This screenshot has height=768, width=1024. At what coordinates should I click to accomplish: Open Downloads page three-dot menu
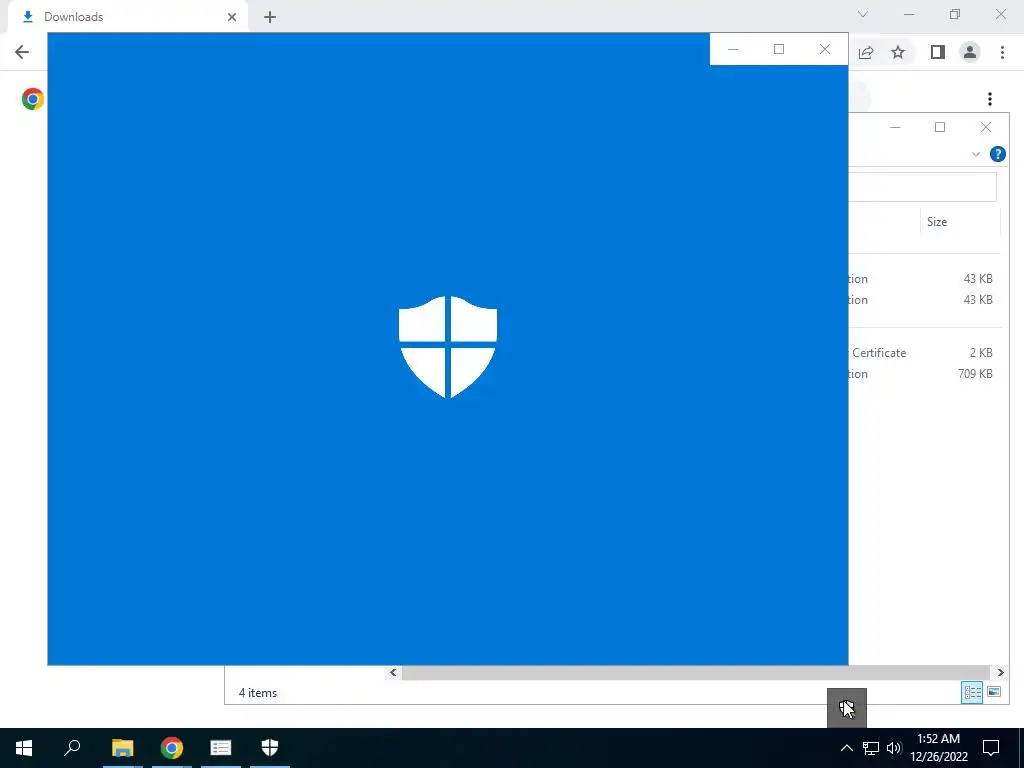990,99
